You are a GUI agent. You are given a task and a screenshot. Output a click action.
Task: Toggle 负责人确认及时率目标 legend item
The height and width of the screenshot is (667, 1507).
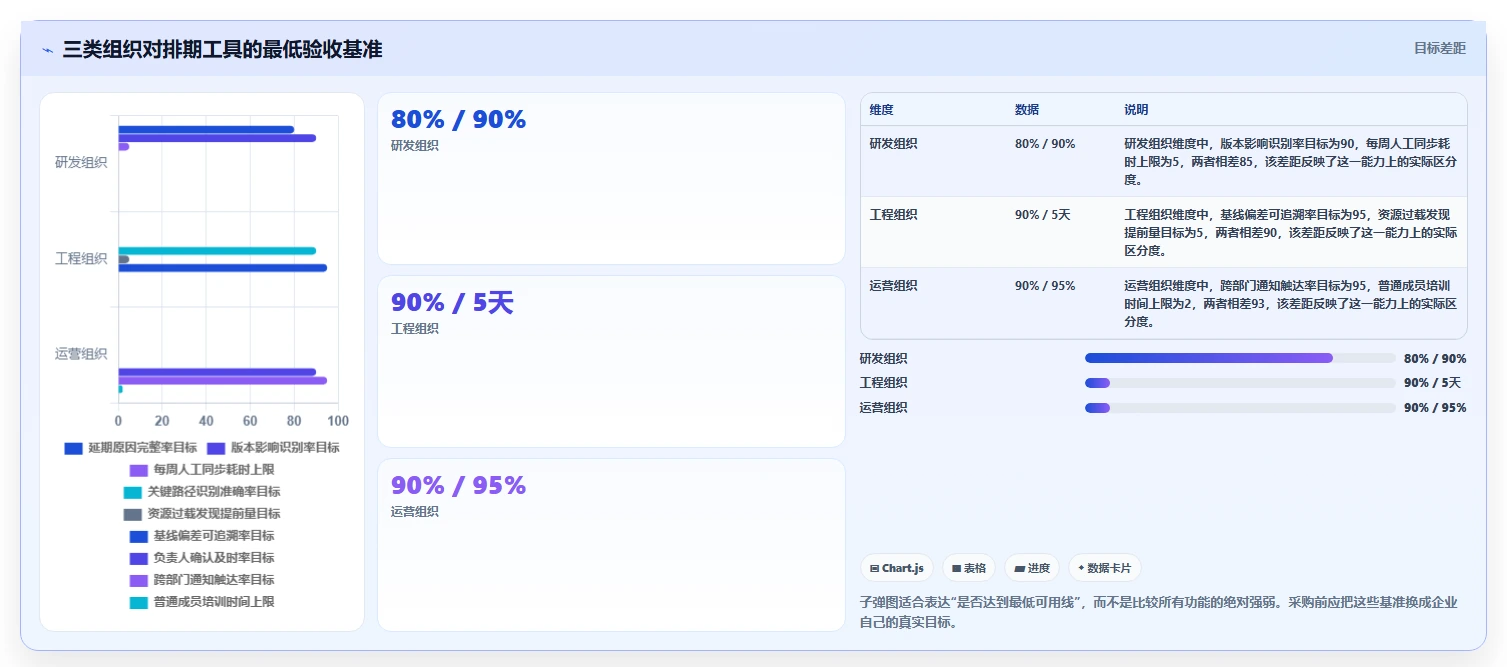pyautogui.click(x=202, y=558)
